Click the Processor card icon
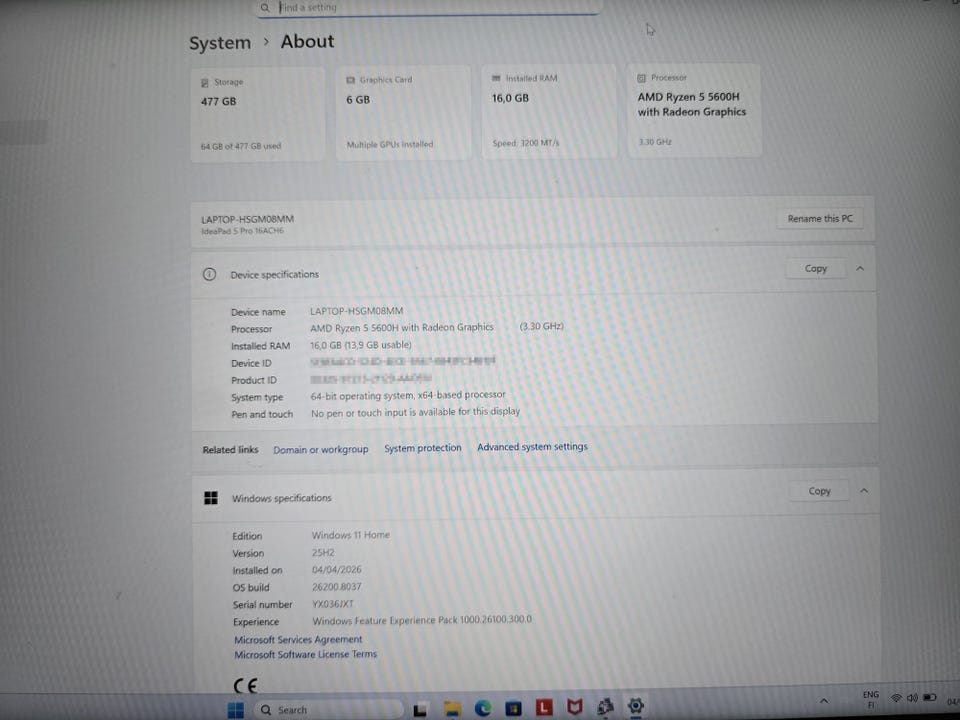 [x=642, y=78]
